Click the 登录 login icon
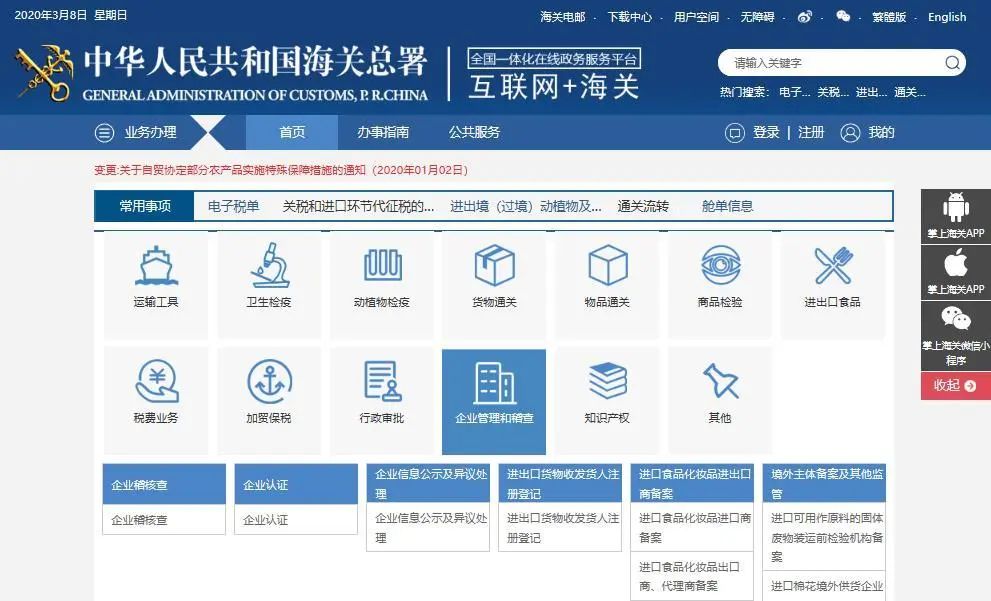 click(x=734, y=133)
